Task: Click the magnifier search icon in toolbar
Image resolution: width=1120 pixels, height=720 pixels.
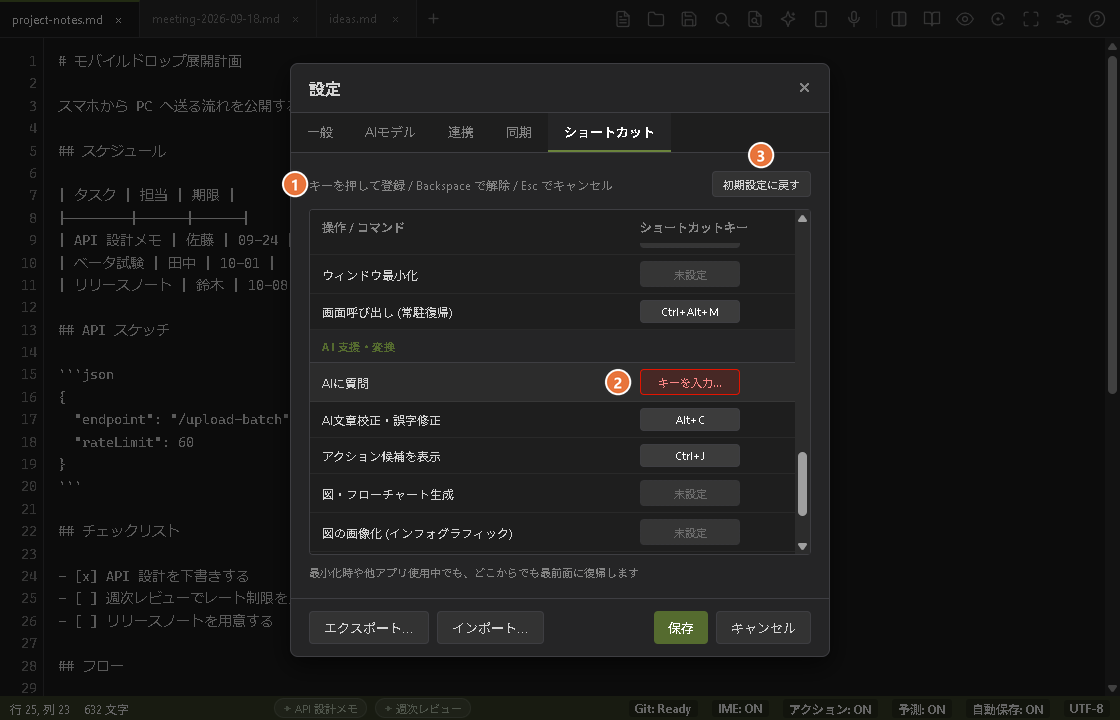Action: (x=722, y=19)
